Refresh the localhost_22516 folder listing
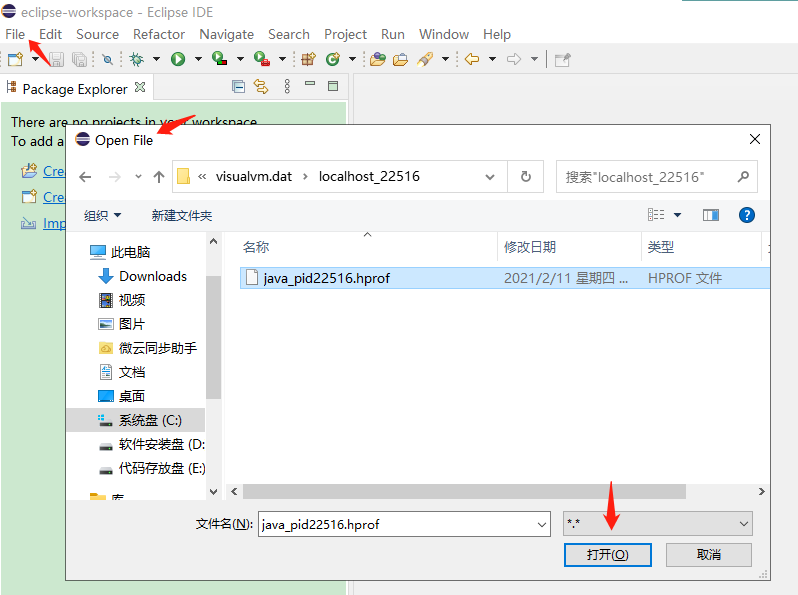The image size is (798, 595). tap(526, 177)
